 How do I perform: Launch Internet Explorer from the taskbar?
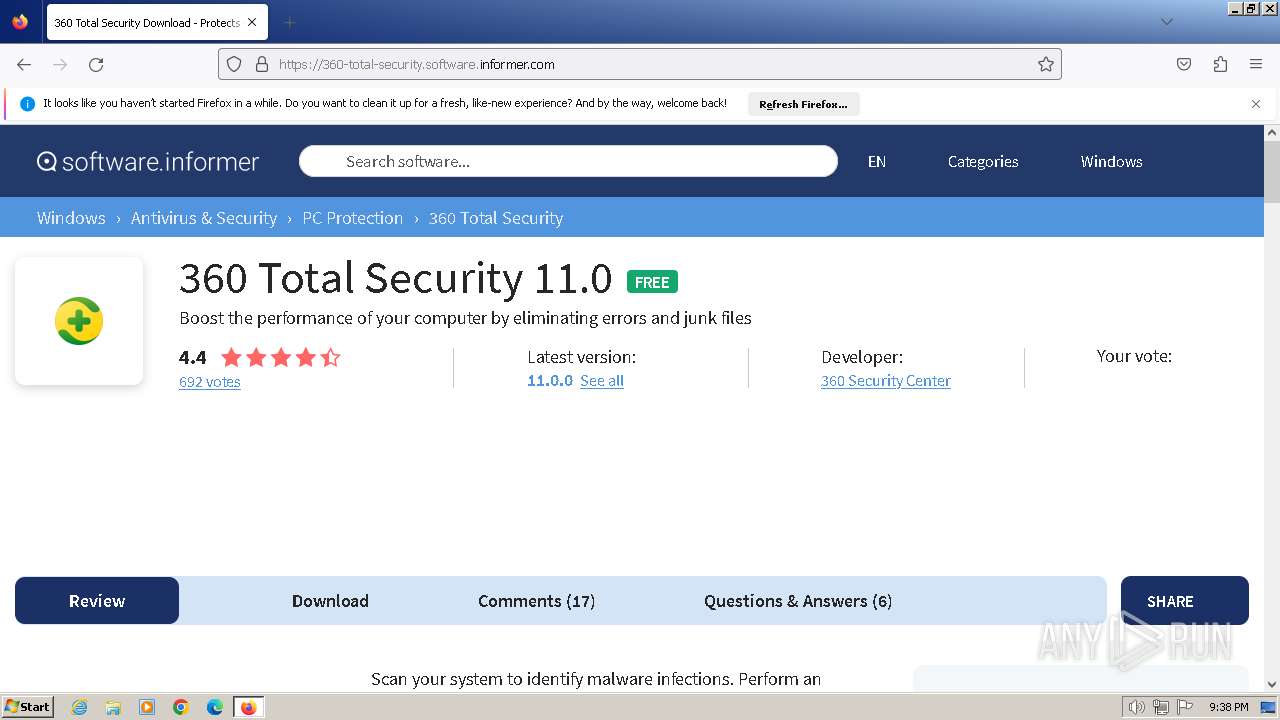point(79,707)
